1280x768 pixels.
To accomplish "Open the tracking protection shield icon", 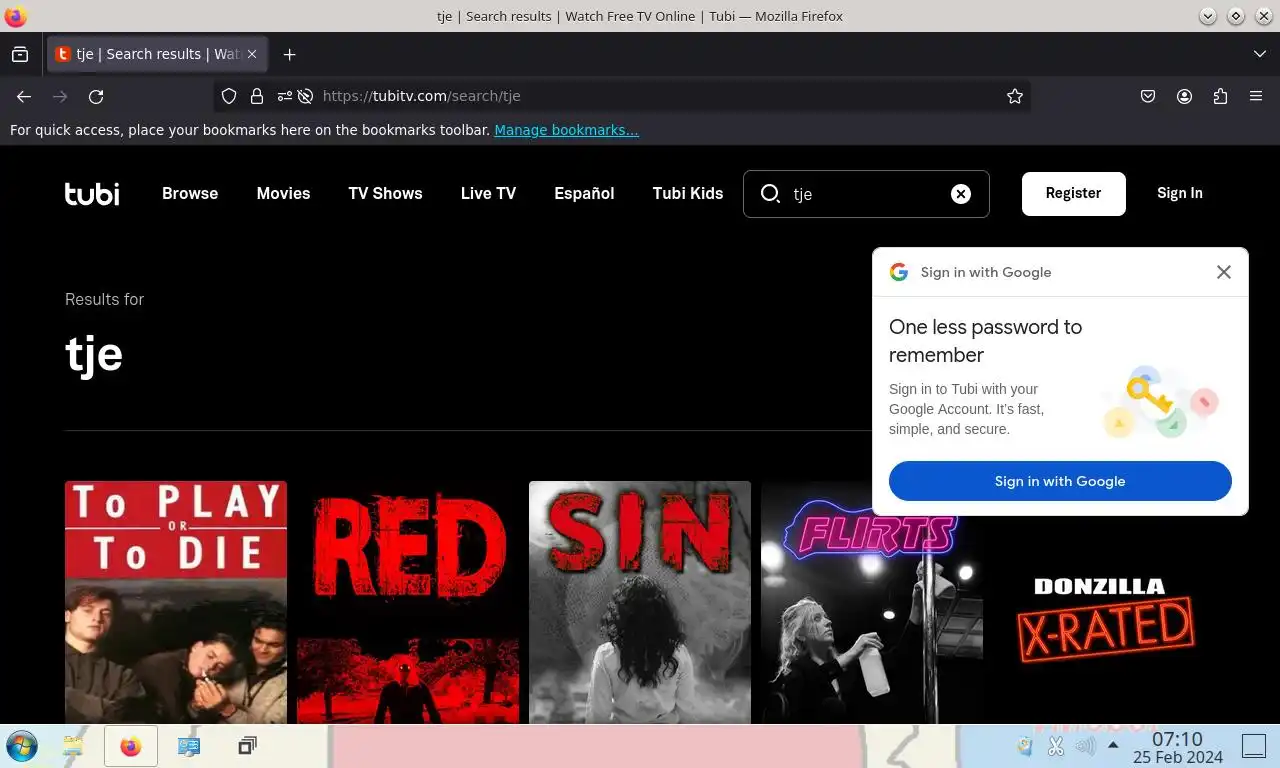I will point(229,96).
